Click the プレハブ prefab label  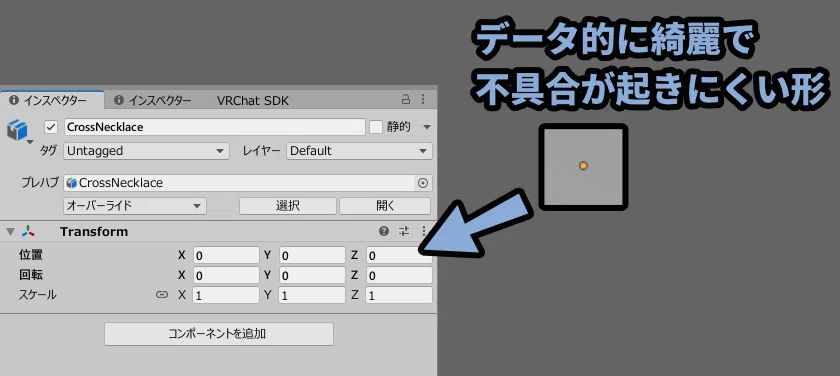tap(40, 183)
